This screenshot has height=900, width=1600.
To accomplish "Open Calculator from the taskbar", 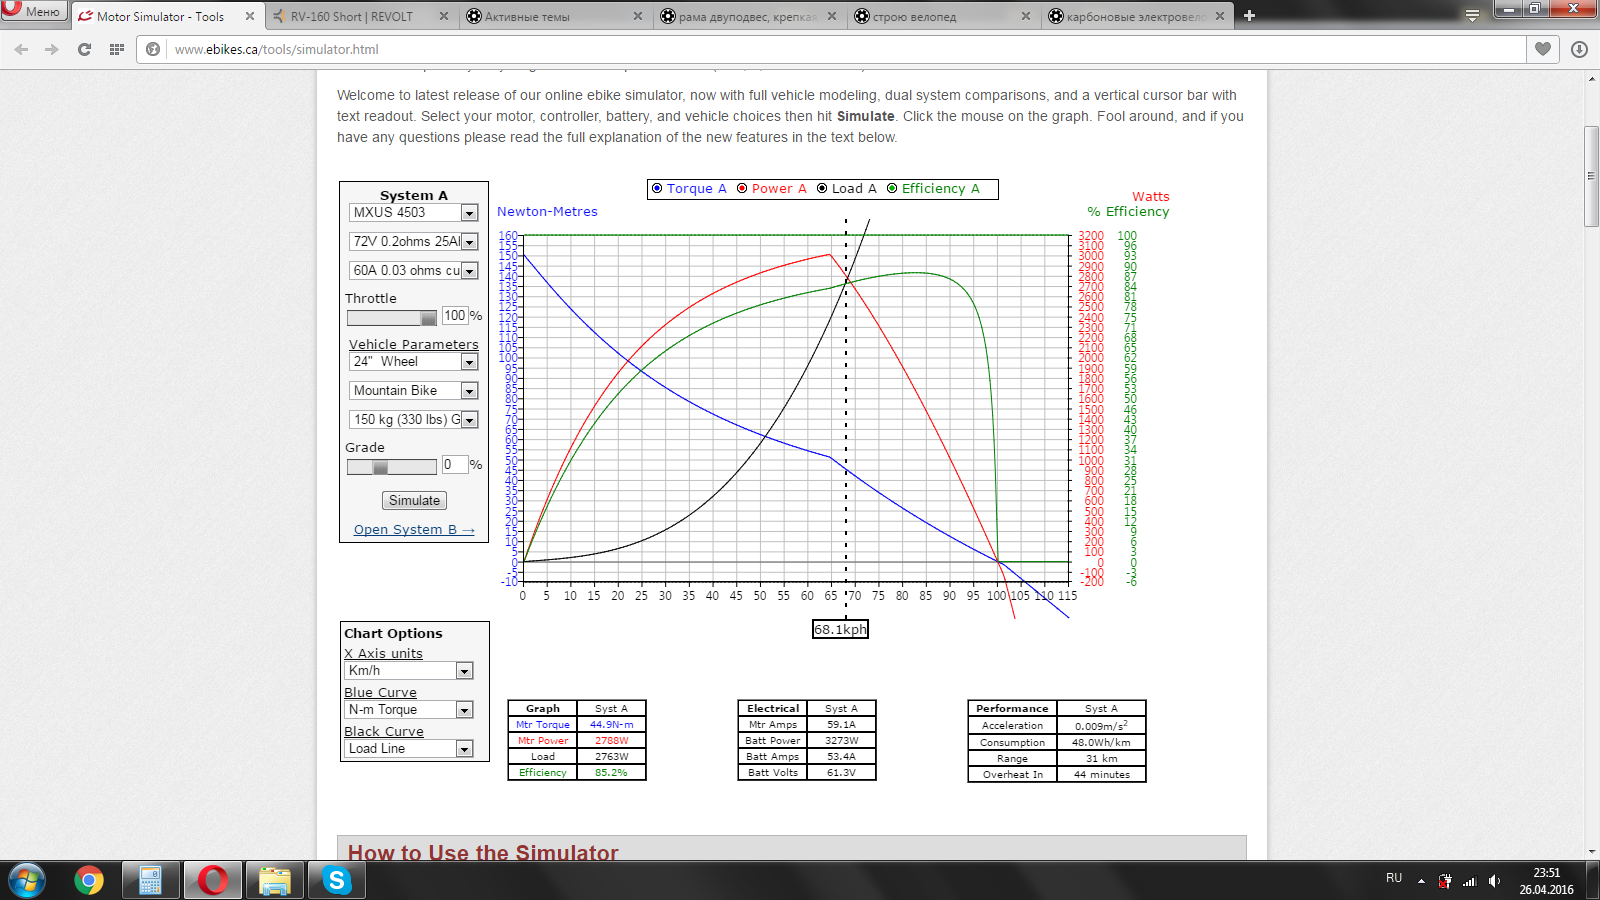I will [x=150, y=880].
